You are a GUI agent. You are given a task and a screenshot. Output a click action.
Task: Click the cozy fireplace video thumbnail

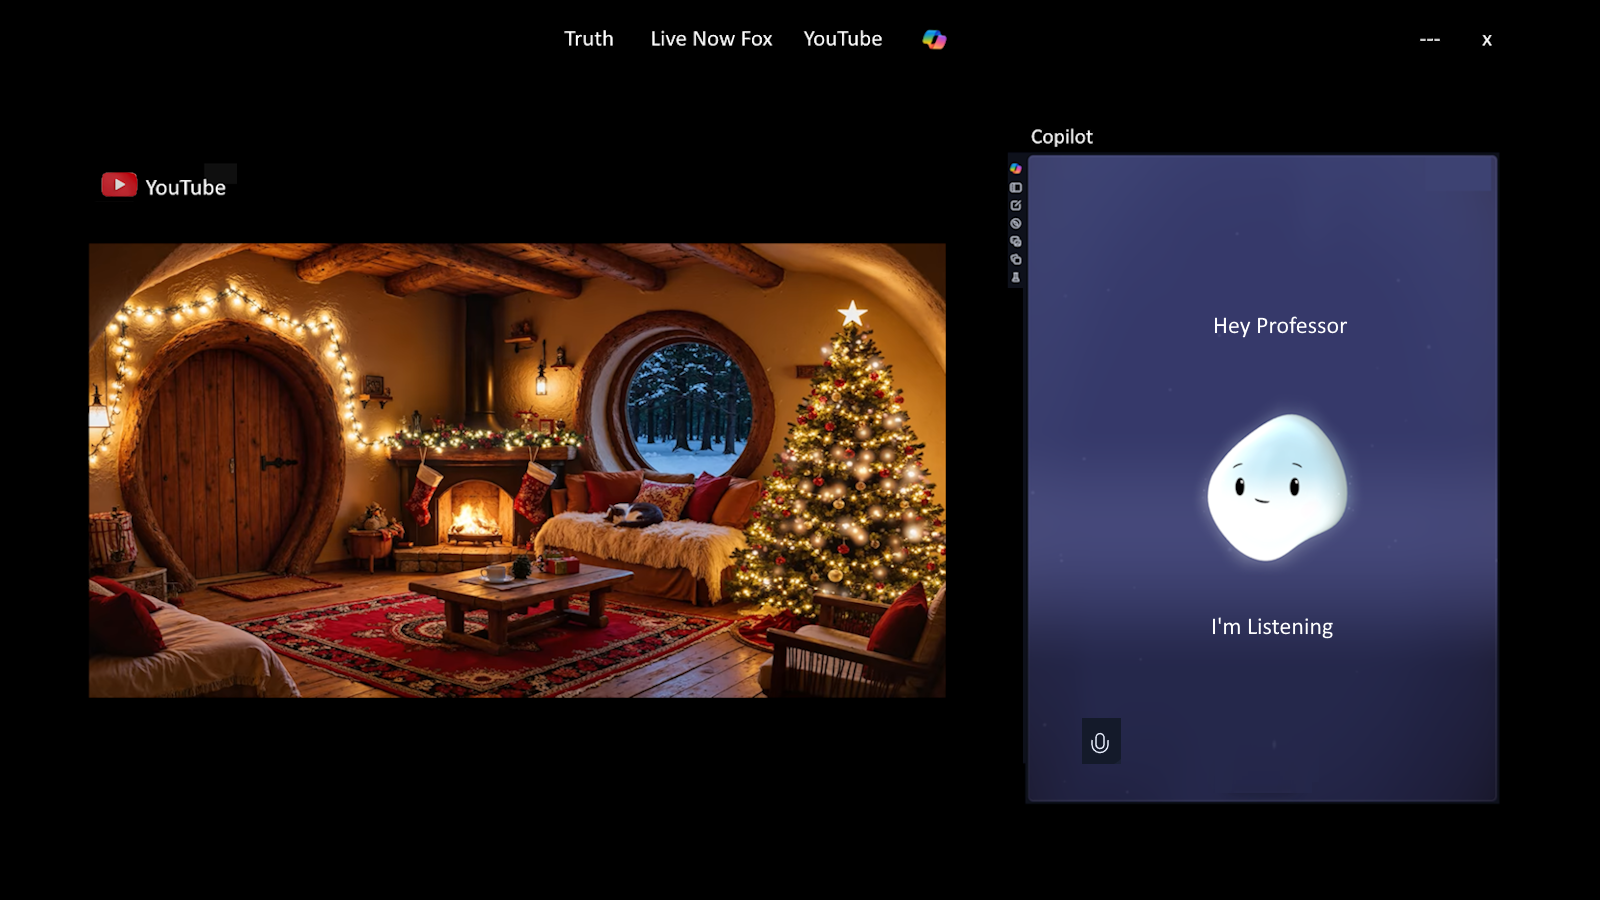[x=516, y=470]
